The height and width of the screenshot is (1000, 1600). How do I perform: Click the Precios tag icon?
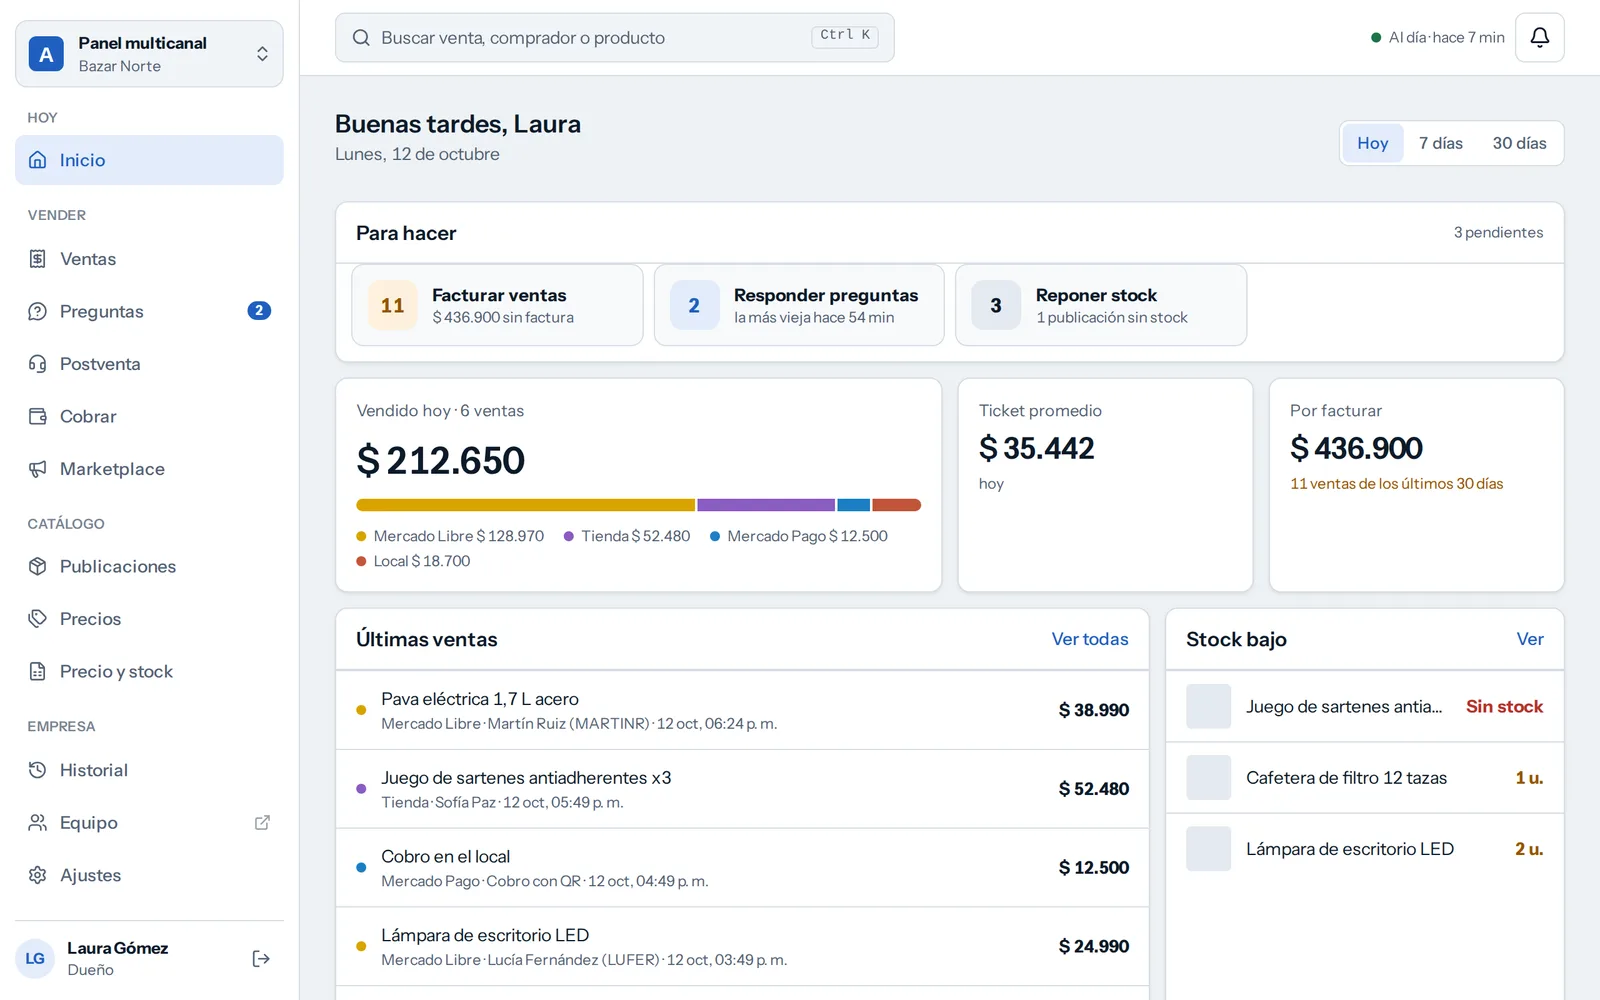click(x=38, y=619)
